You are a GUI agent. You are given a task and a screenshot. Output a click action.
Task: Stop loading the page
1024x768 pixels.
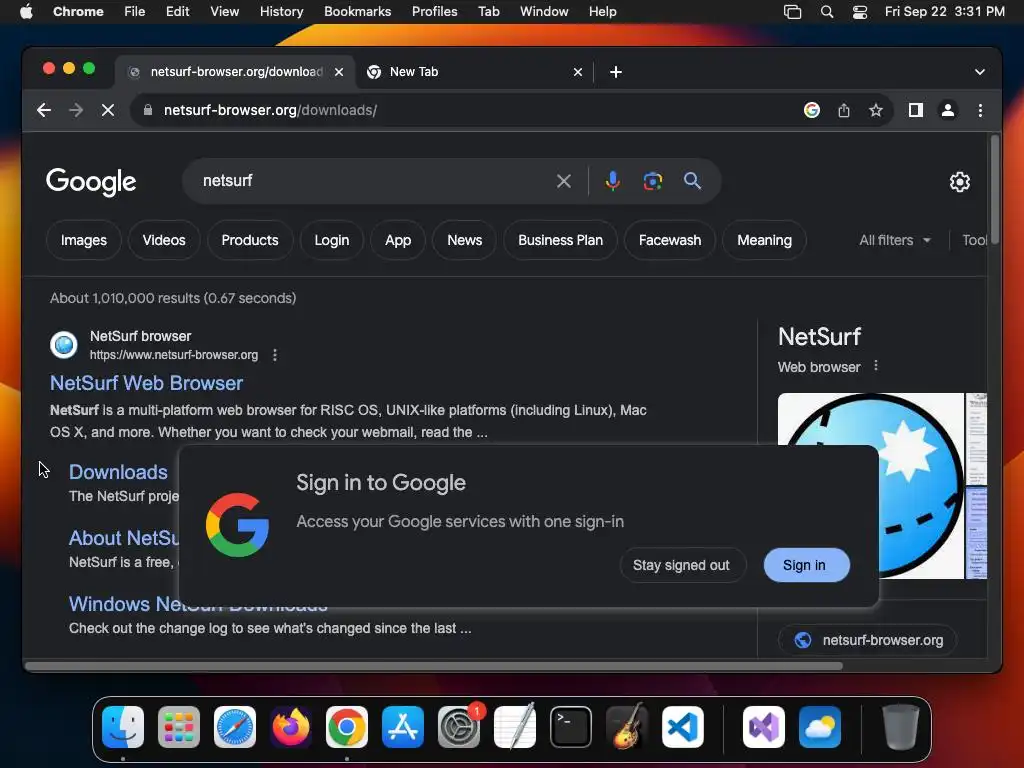(108, 110)
